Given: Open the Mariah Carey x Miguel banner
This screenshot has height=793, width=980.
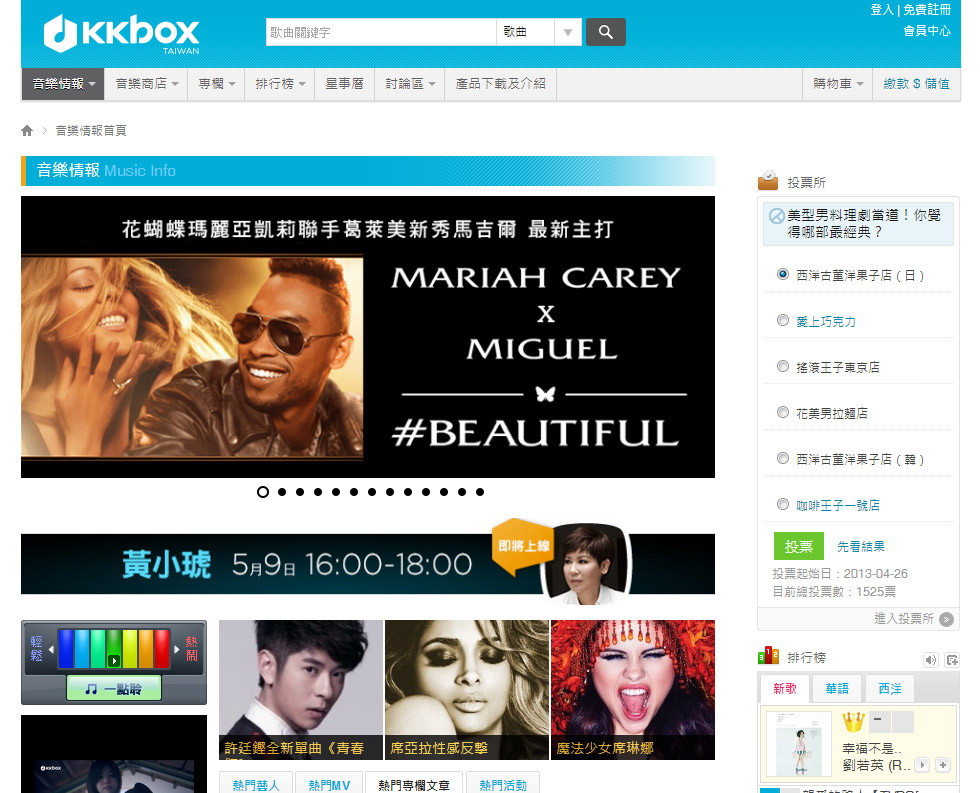Looking at the screenshot, I should (x=368, y=337).
